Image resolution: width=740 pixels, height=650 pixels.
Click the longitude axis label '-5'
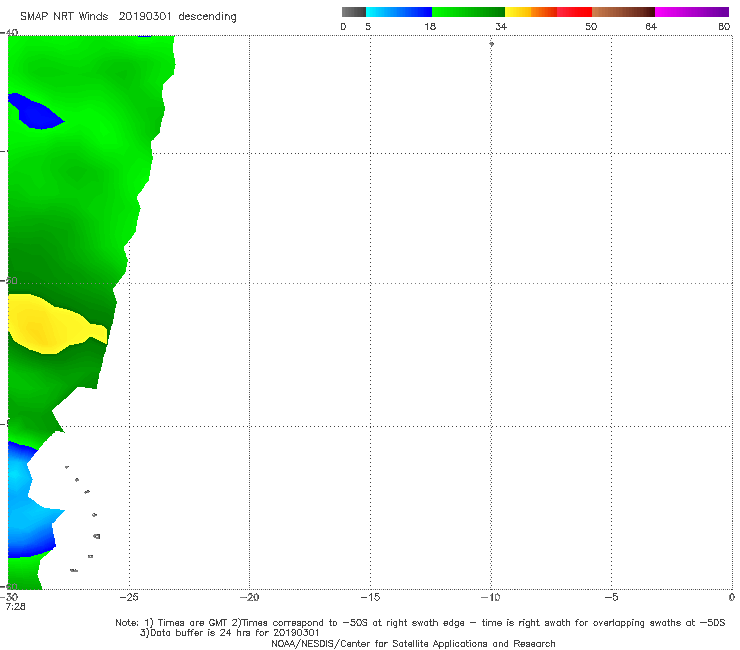[611, 597]
